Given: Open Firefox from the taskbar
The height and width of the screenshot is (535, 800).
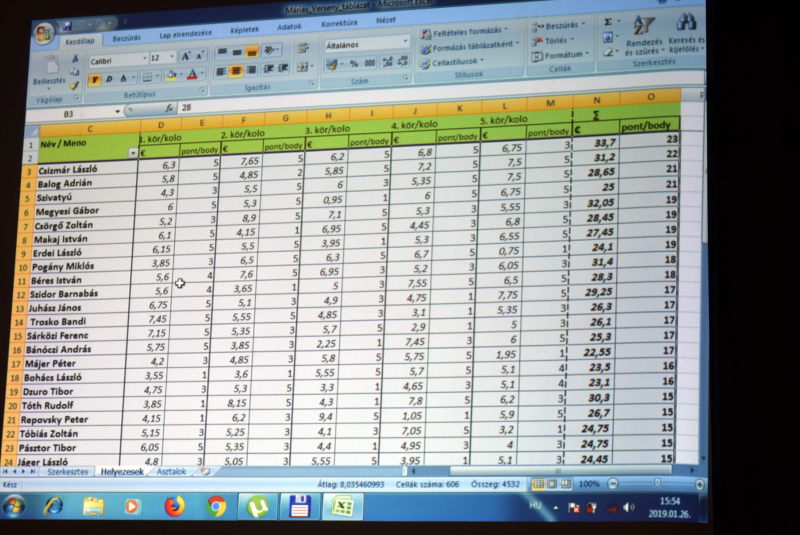Looking at the screenshot, I should 174,507.
